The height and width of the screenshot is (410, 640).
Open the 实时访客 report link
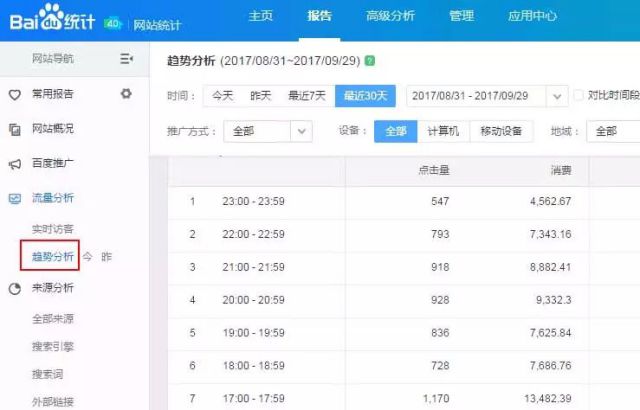tap(52, 229)
